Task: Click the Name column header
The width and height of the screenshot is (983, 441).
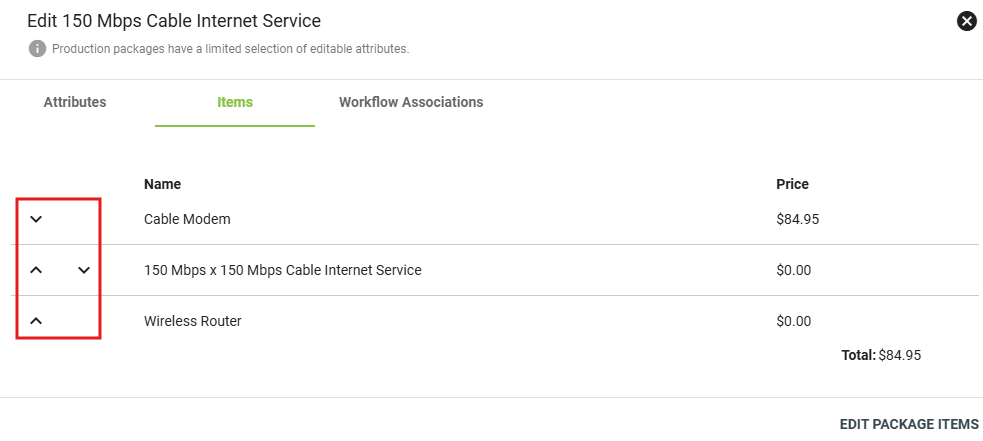Action: pyautogui.click(x=162, y=184)
